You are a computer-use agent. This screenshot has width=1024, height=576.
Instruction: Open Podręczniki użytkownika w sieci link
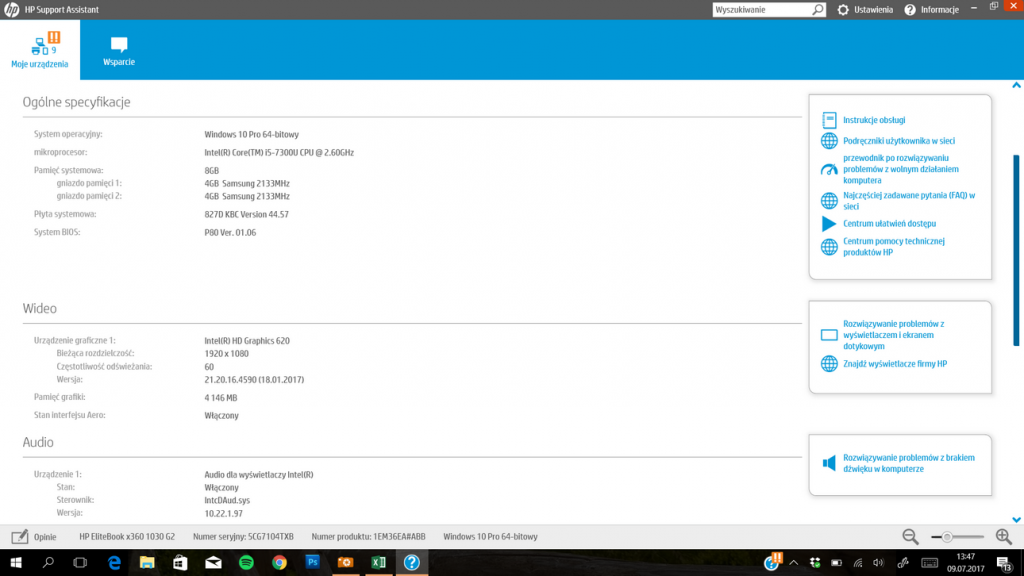pyautogui.click(x=898, y=141)
